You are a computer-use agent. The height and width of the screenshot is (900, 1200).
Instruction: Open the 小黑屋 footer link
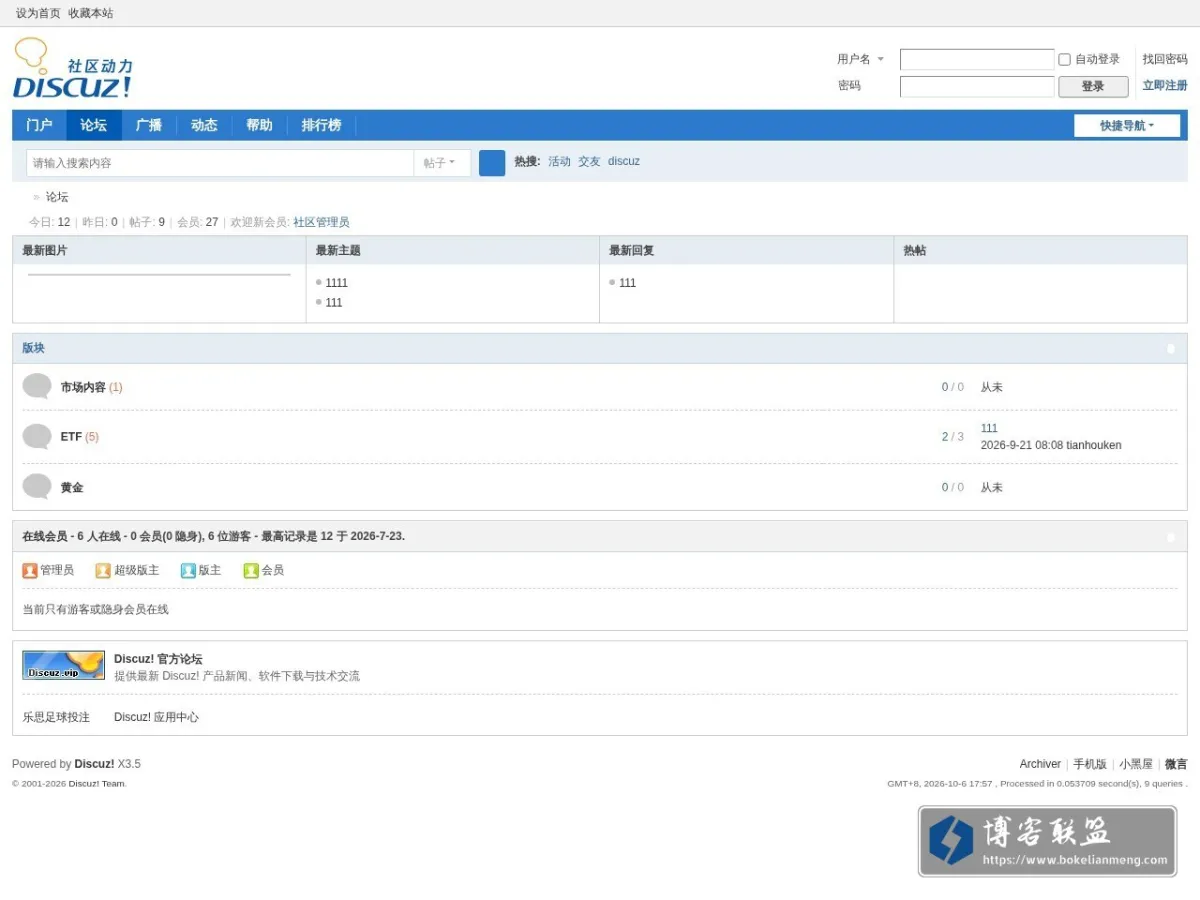(1136, 764)
